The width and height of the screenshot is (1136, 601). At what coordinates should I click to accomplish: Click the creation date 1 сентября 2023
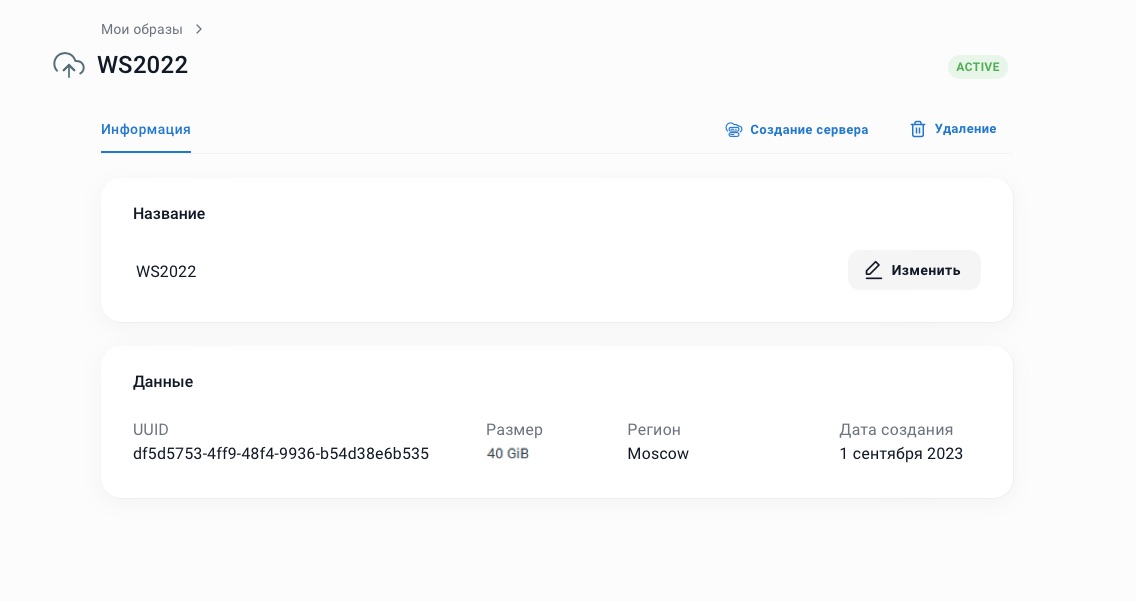click(x=901, y=453)
